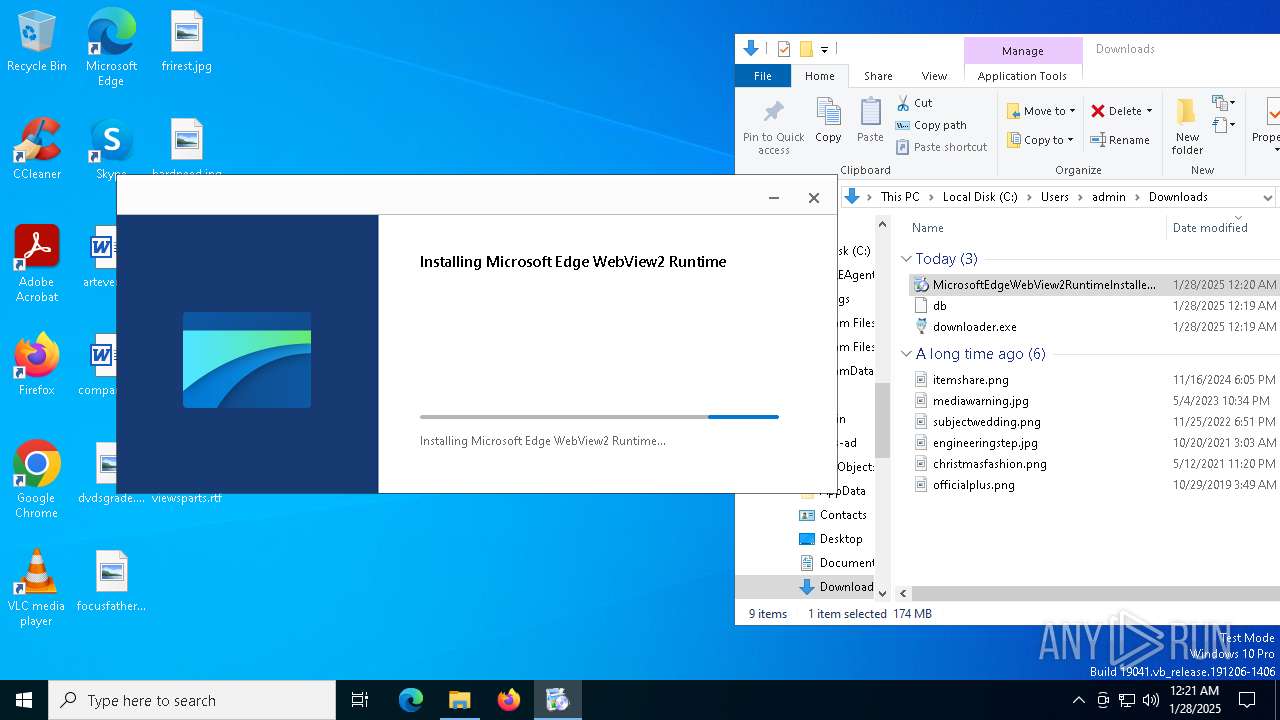Click admin breadcrumb in address bar
The image size is (1280, 720).
(x=1108, y=197)
